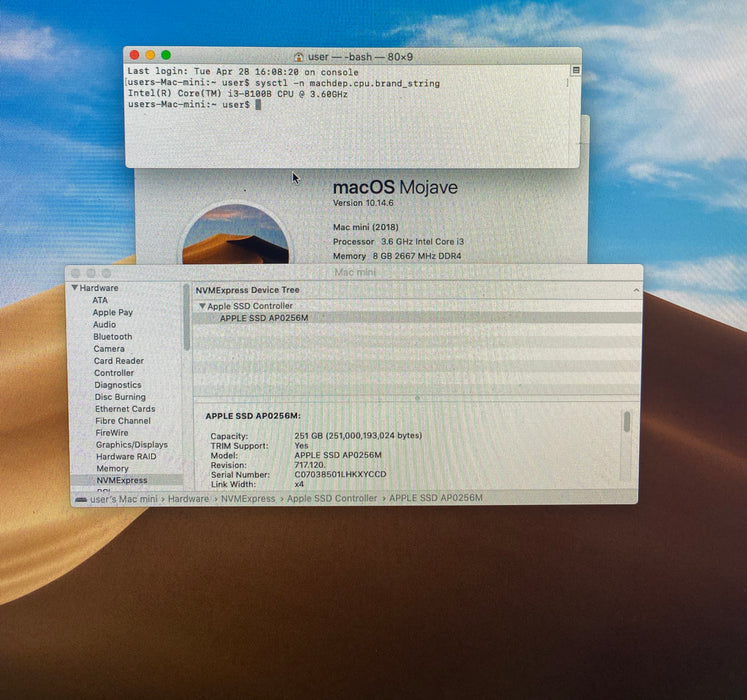Click the details pane scrollbar
The image size is (747, 700).
626,422
